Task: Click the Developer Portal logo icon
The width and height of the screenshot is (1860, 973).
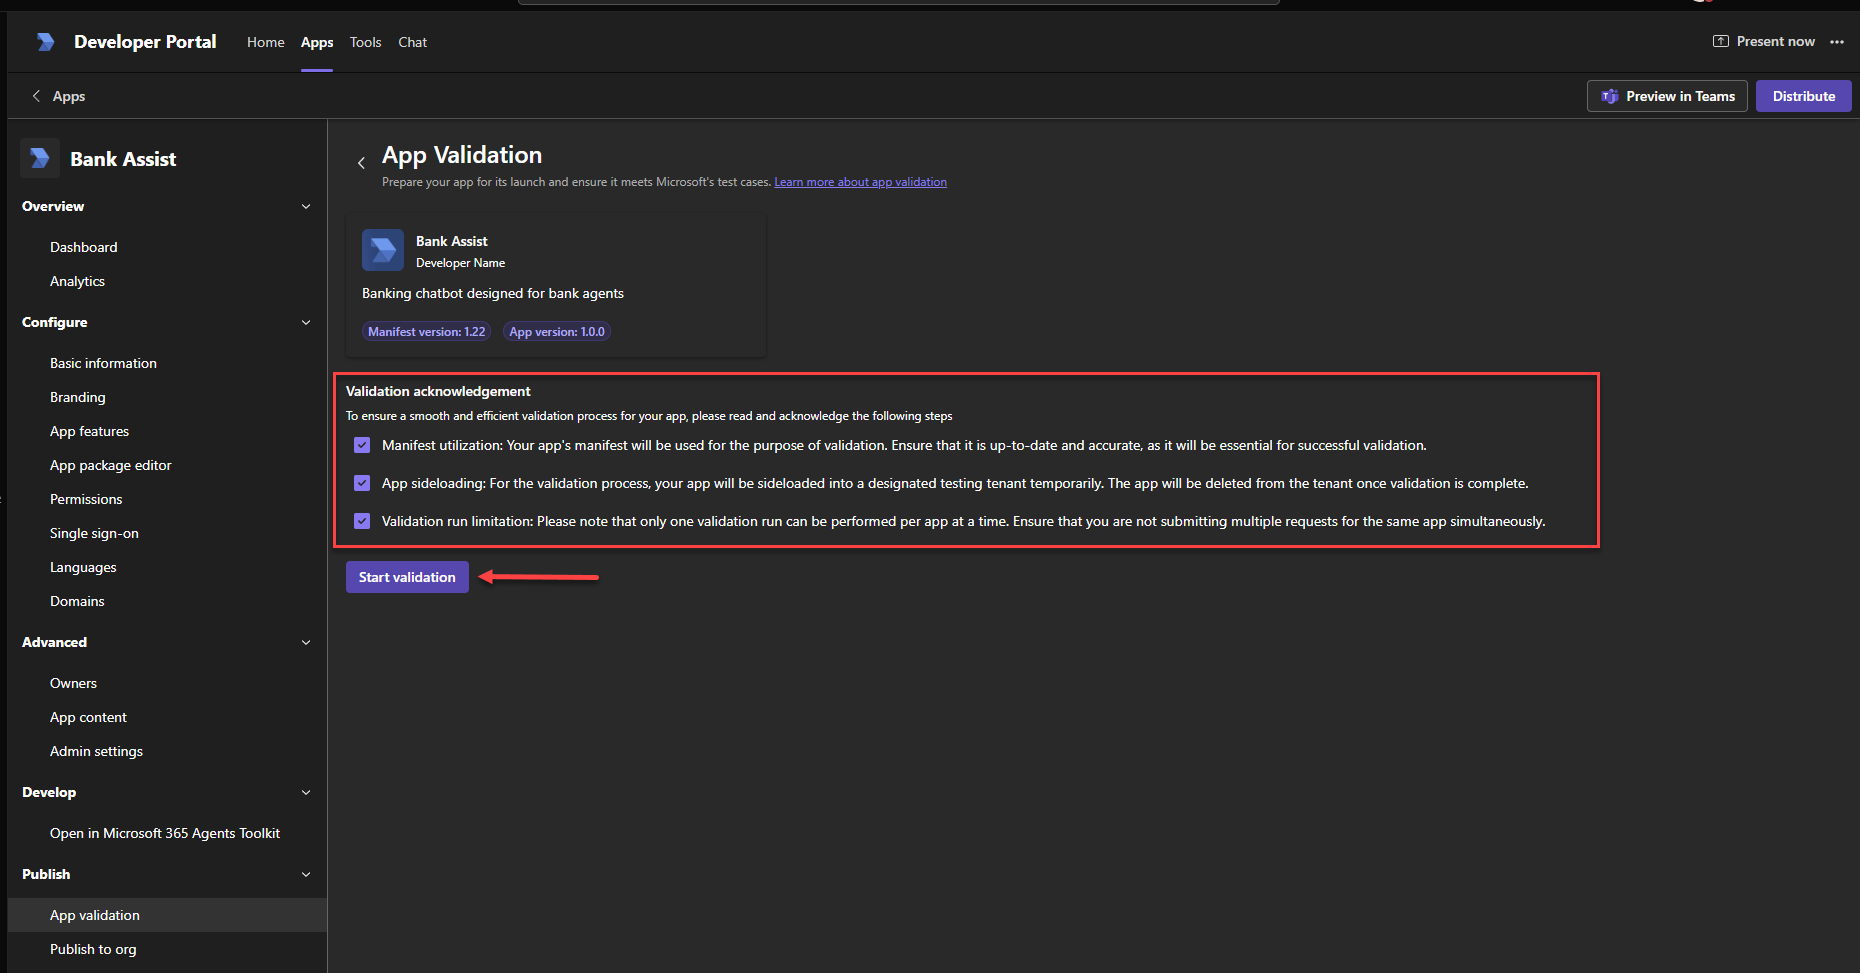Action: point(45,42)
